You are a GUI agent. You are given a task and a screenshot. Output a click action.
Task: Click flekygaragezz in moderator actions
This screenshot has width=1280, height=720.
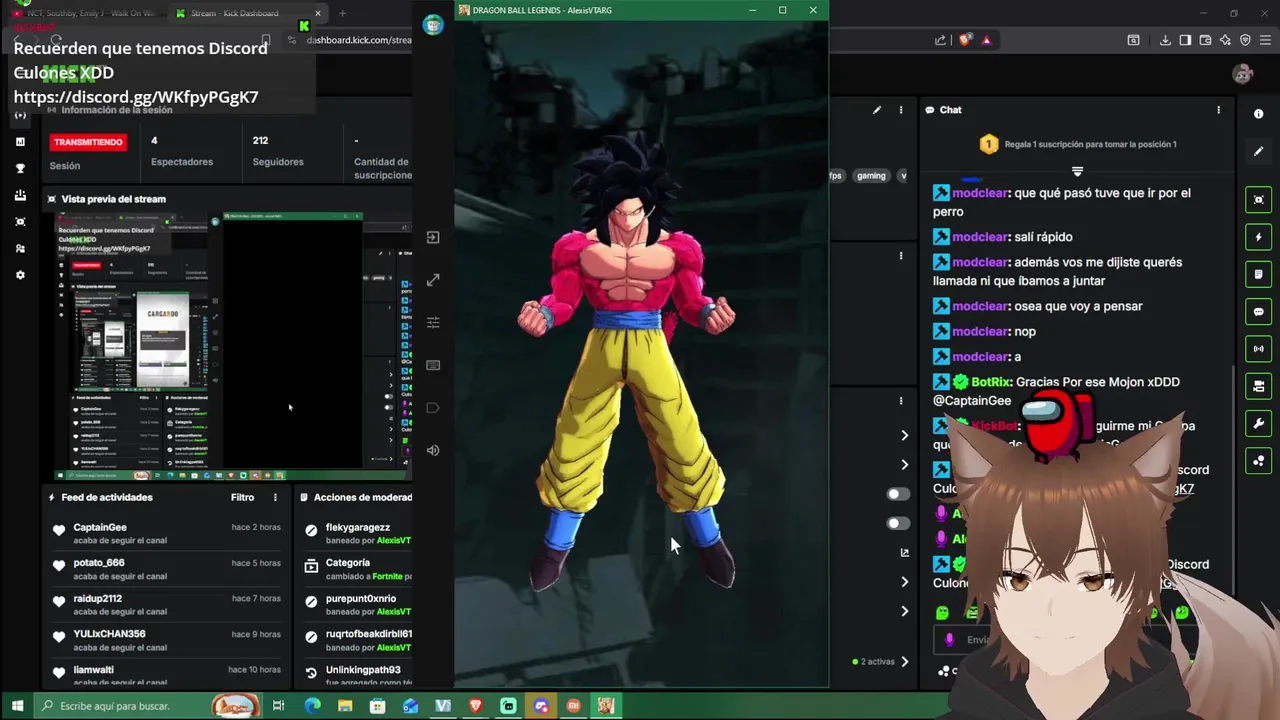(358, 527)
